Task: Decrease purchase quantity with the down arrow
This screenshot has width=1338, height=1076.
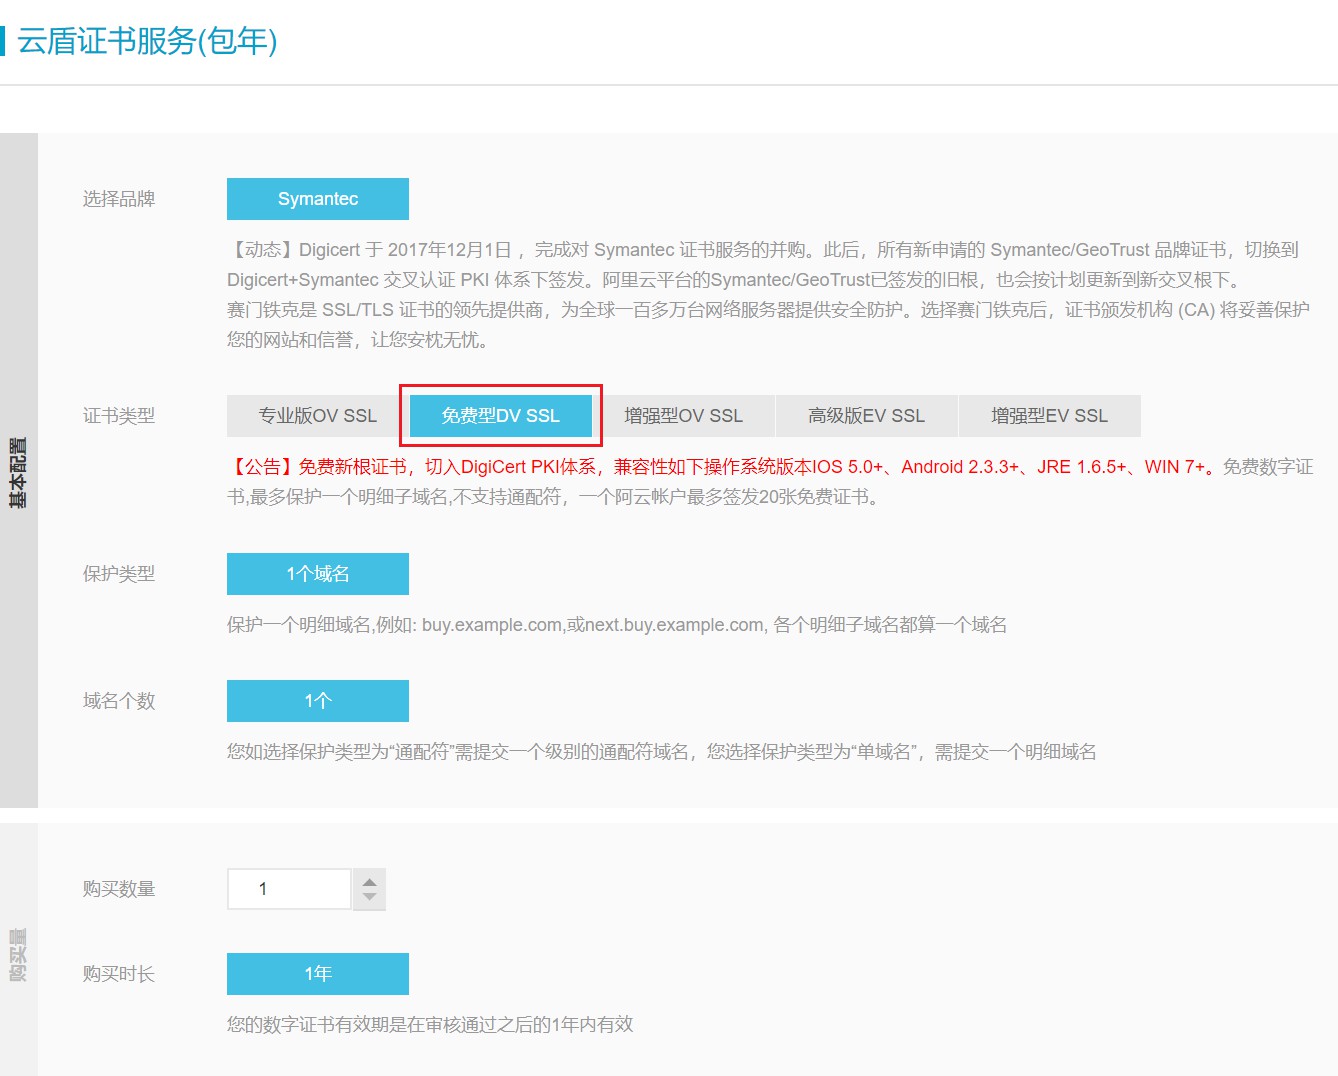Action: tap(370, 897)
